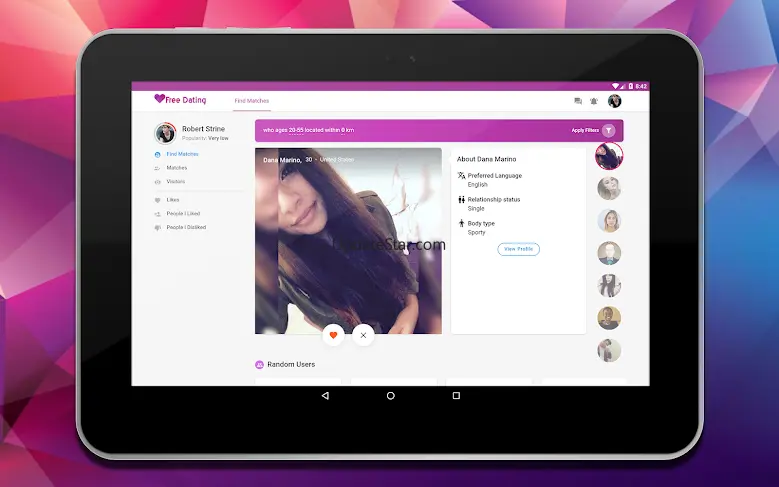
Task: Select the man in suit thumbnail
Action: 609,253
